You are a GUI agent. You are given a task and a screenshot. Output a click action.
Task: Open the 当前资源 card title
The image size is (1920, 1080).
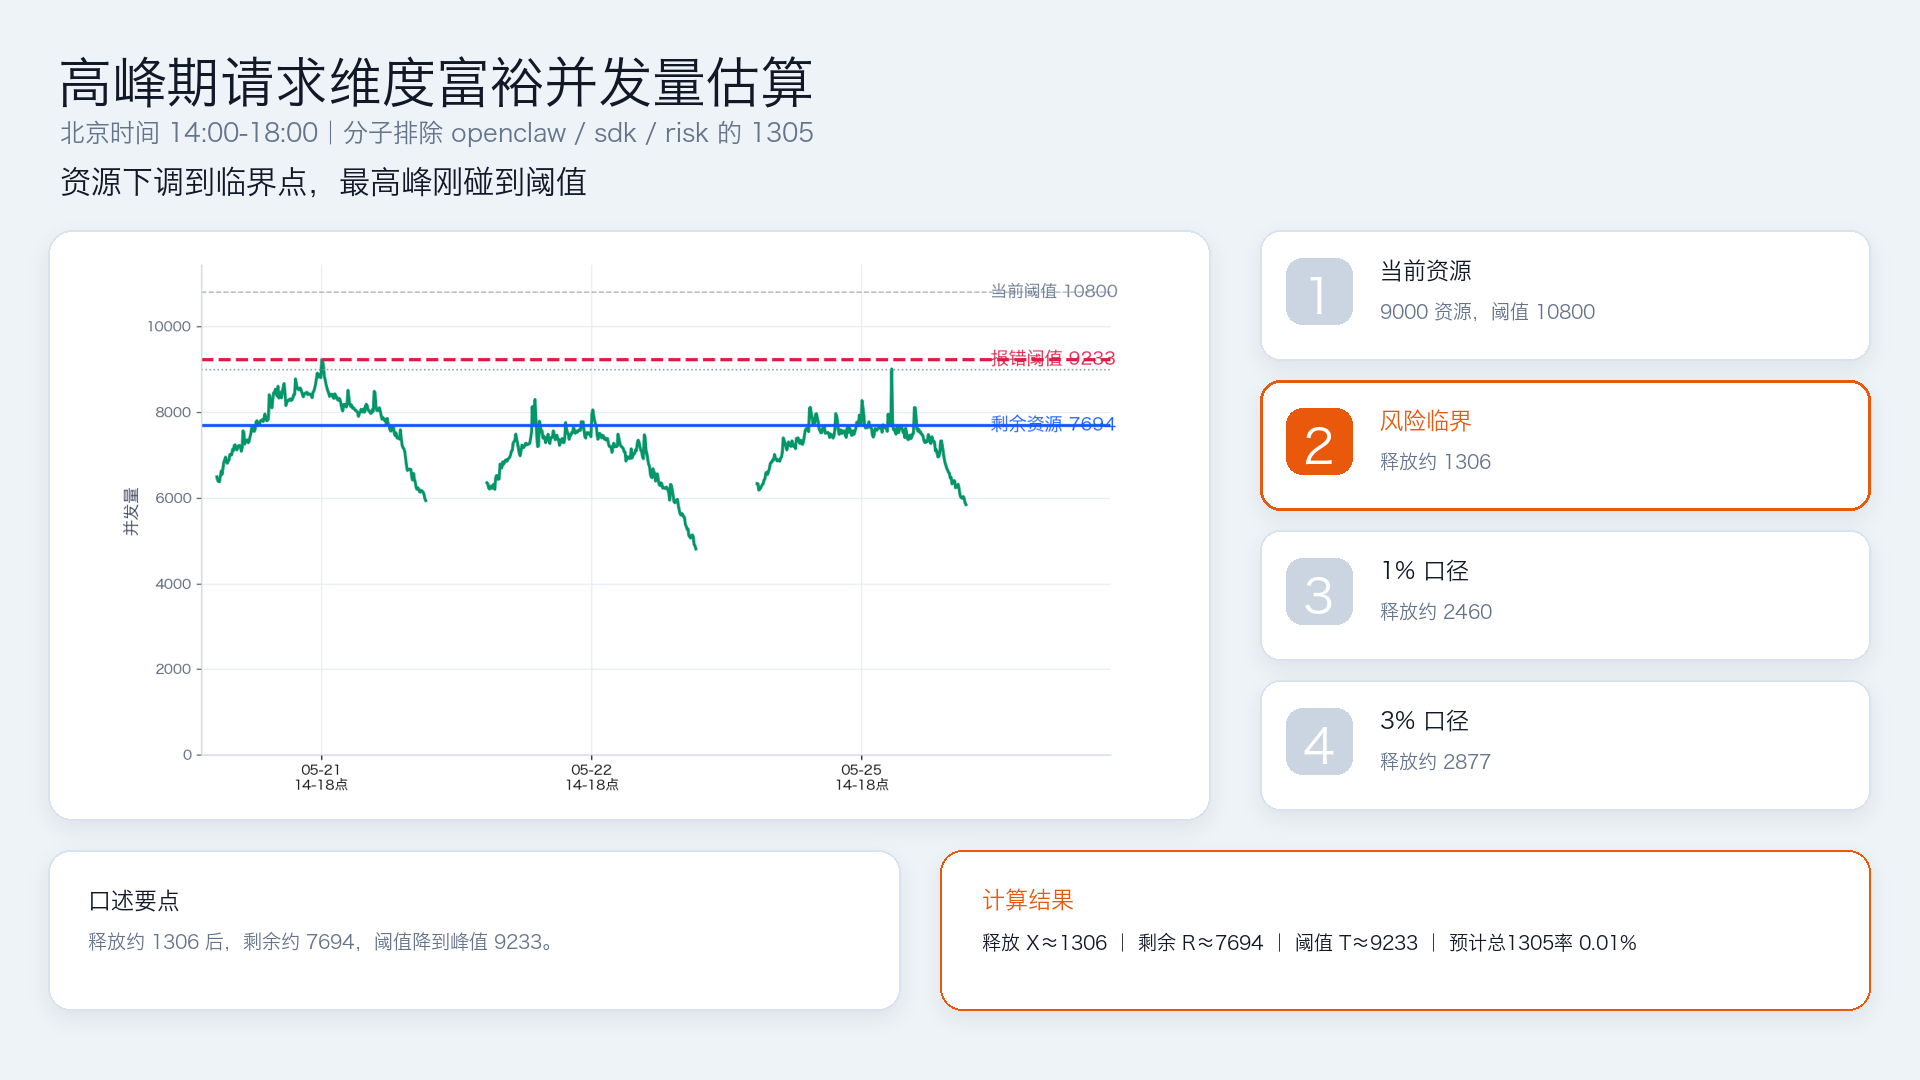click(x=1426, y=271)
